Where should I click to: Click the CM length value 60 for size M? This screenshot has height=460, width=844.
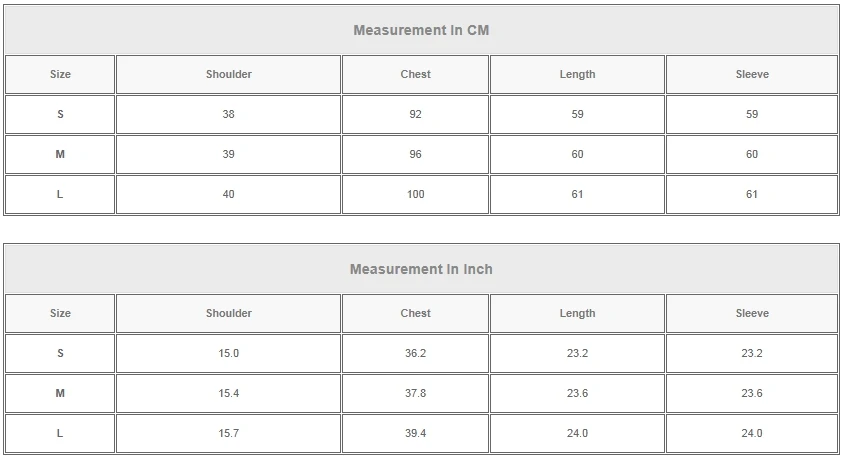577,154
